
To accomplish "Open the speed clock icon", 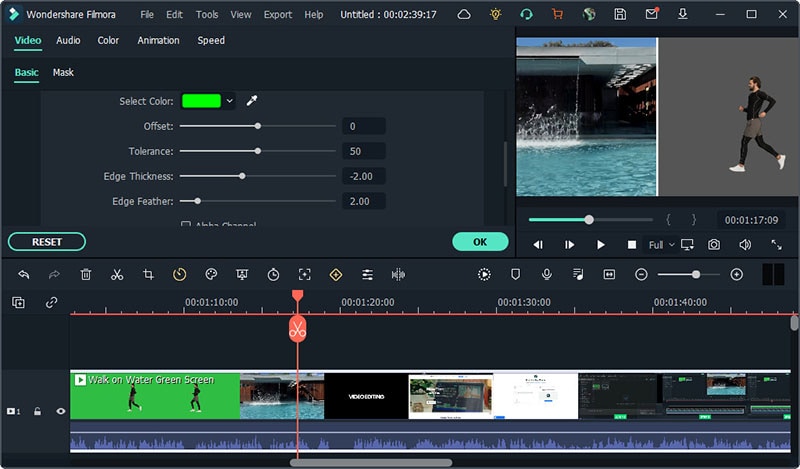I will (x=180, y=275).
